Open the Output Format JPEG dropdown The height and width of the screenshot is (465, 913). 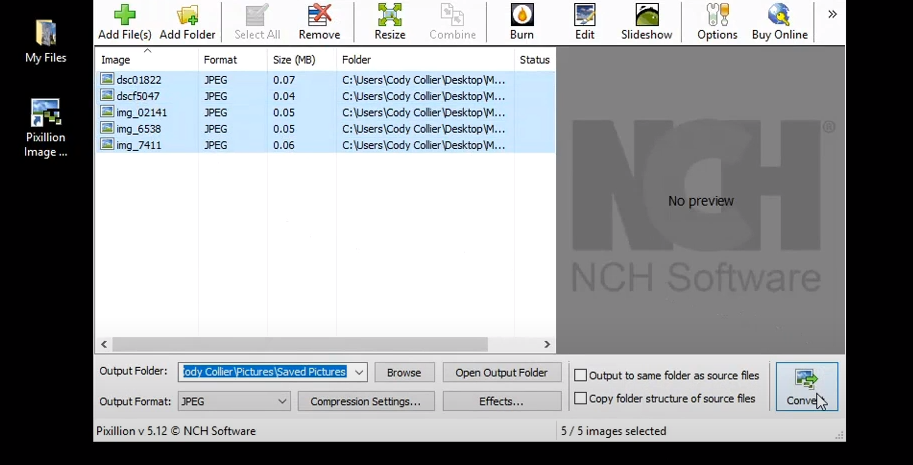234,401
